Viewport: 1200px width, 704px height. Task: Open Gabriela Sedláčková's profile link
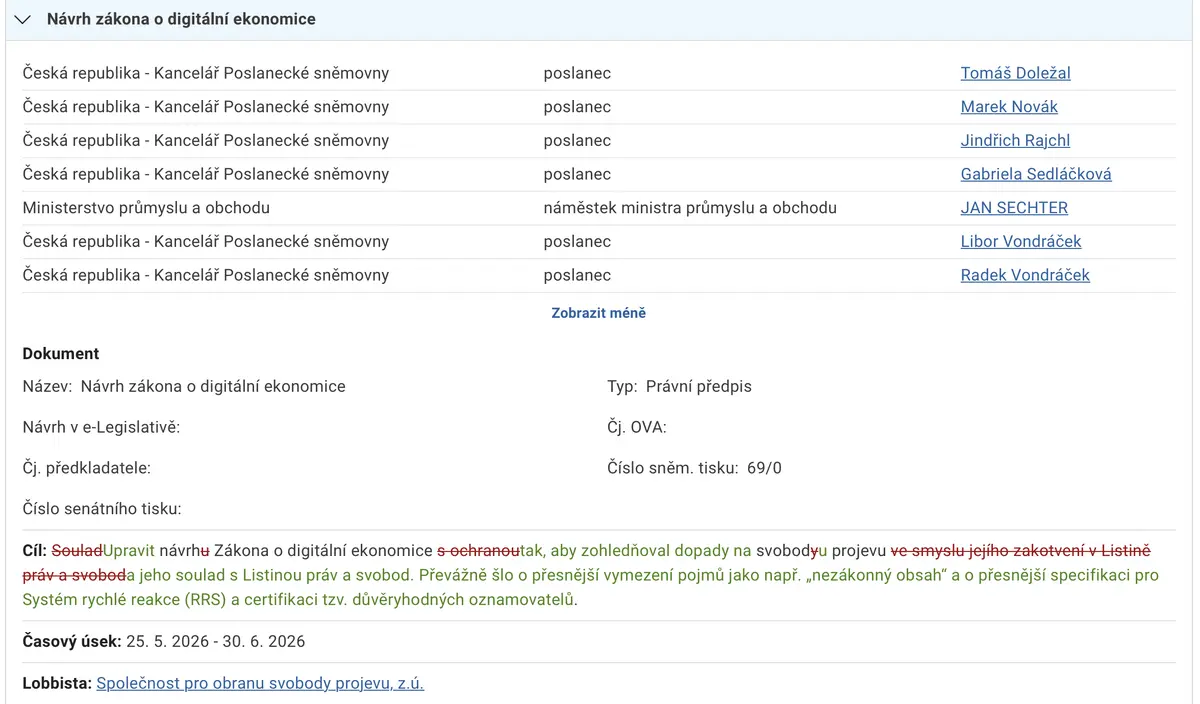coord(1036,174)
